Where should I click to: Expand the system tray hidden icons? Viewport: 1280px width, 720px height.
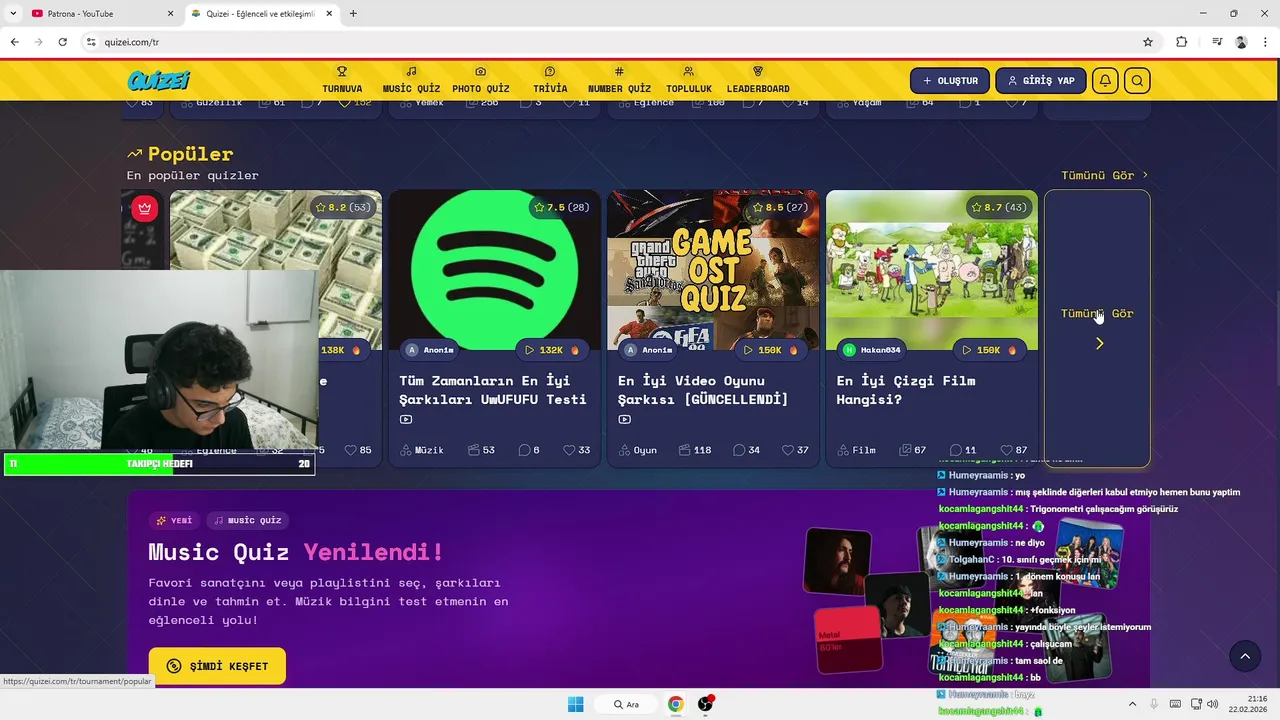click(x=1132, y=704)
